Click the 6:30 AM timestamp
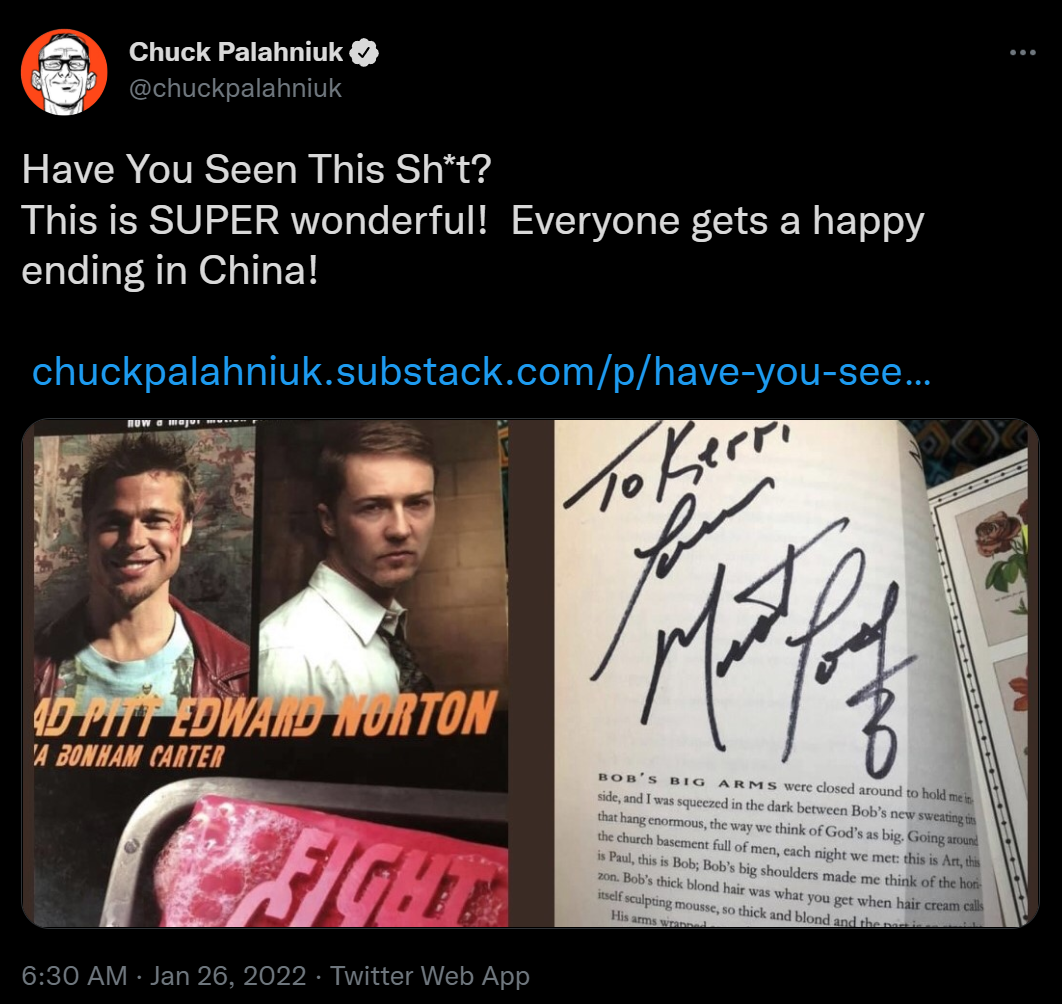 (x=75, y=976)
